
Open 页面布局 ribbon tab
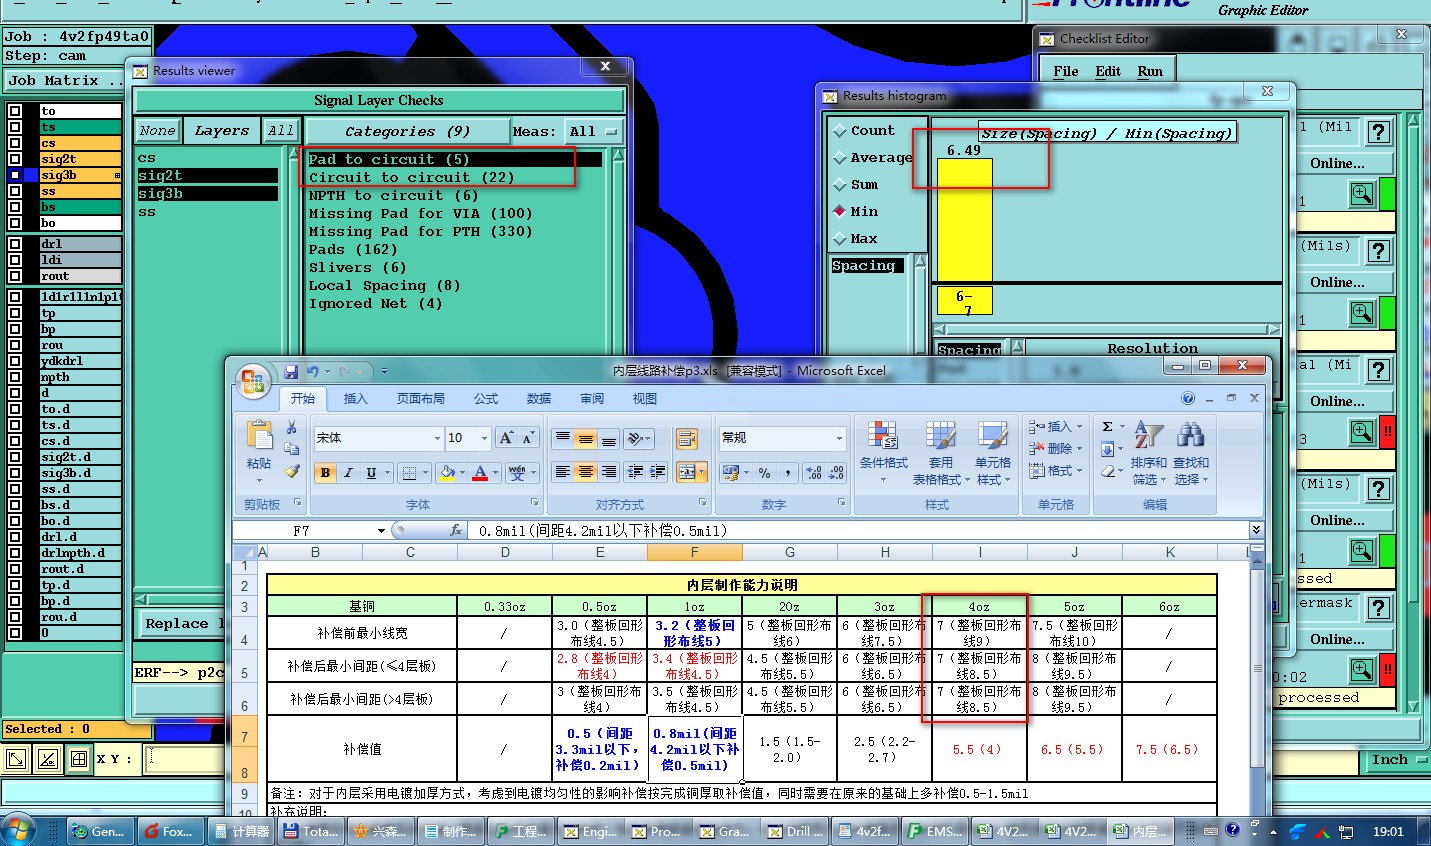420,398
